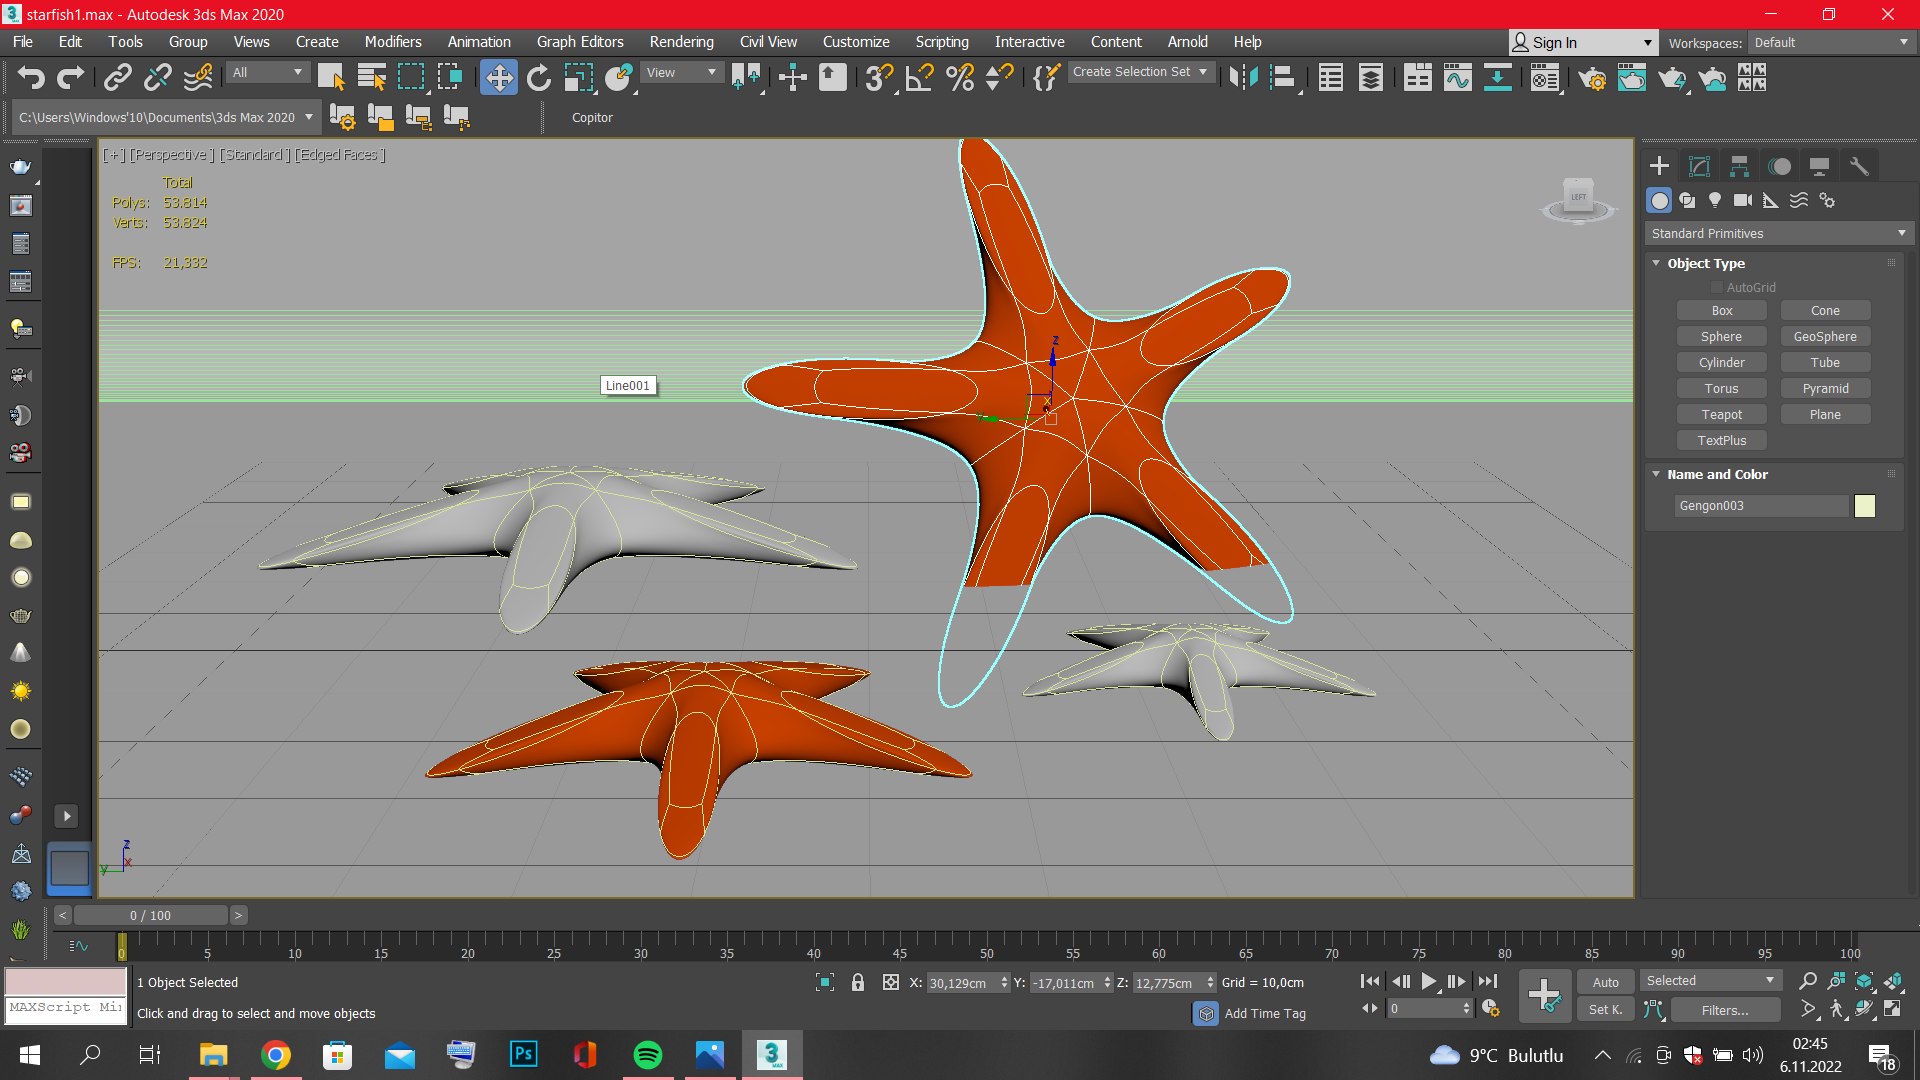This screenshot has height=1080, width=1920.
Task: Open the Motion command panel tab
Action: click(x=1779, y=166)
